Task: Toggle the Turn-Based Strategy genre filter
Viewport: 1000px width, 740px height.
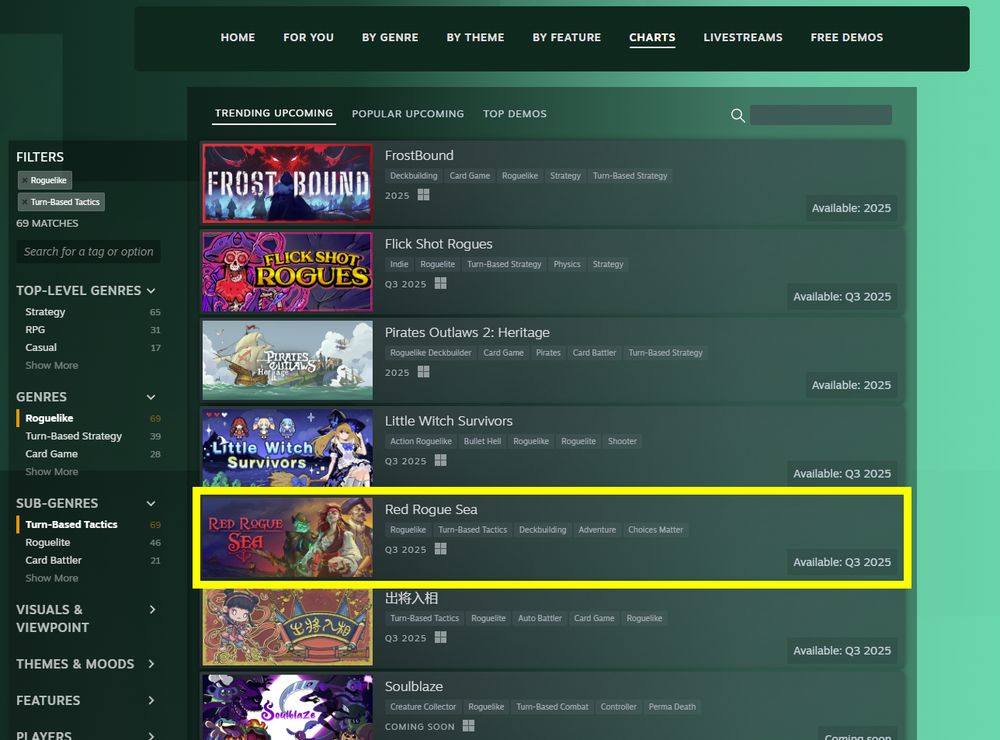Action: point(73,436)
